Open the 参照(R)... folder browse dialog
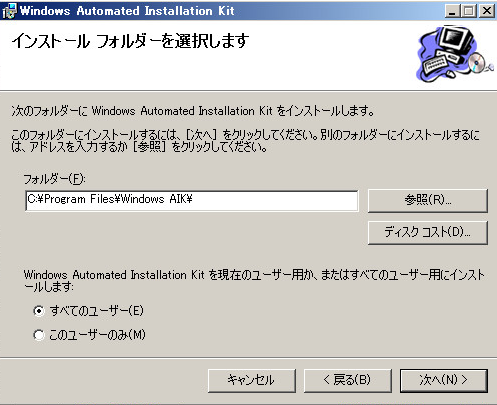 pos(428,201)
